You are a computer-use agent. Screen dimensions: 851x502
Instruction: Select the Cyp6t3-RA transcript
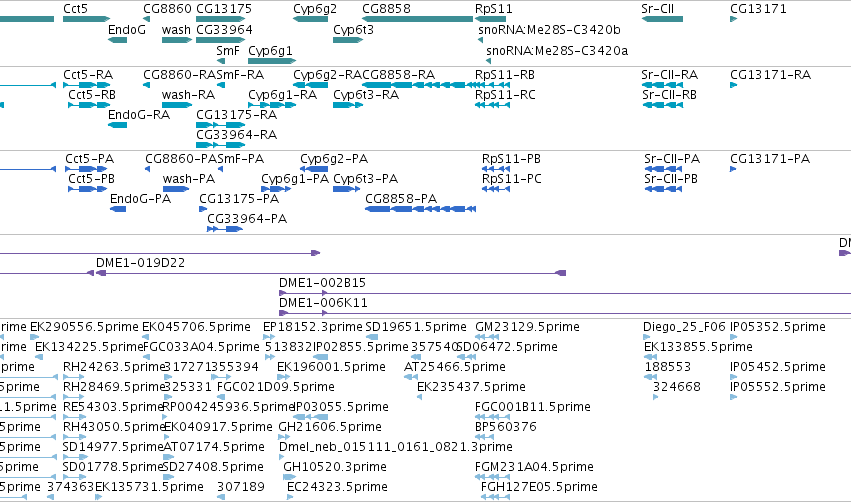coord(348,105)
